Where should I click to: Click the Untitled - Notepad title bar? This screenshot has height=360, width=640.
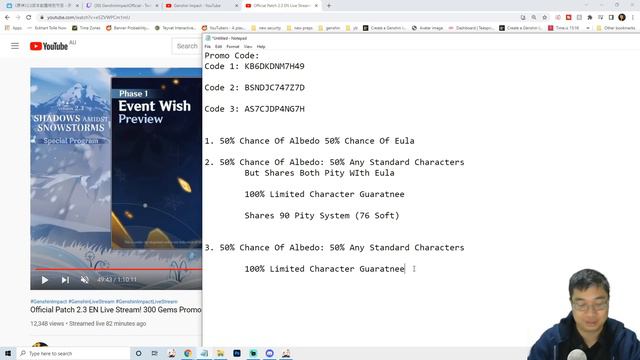pyautogui.click(x=420, y=38)
